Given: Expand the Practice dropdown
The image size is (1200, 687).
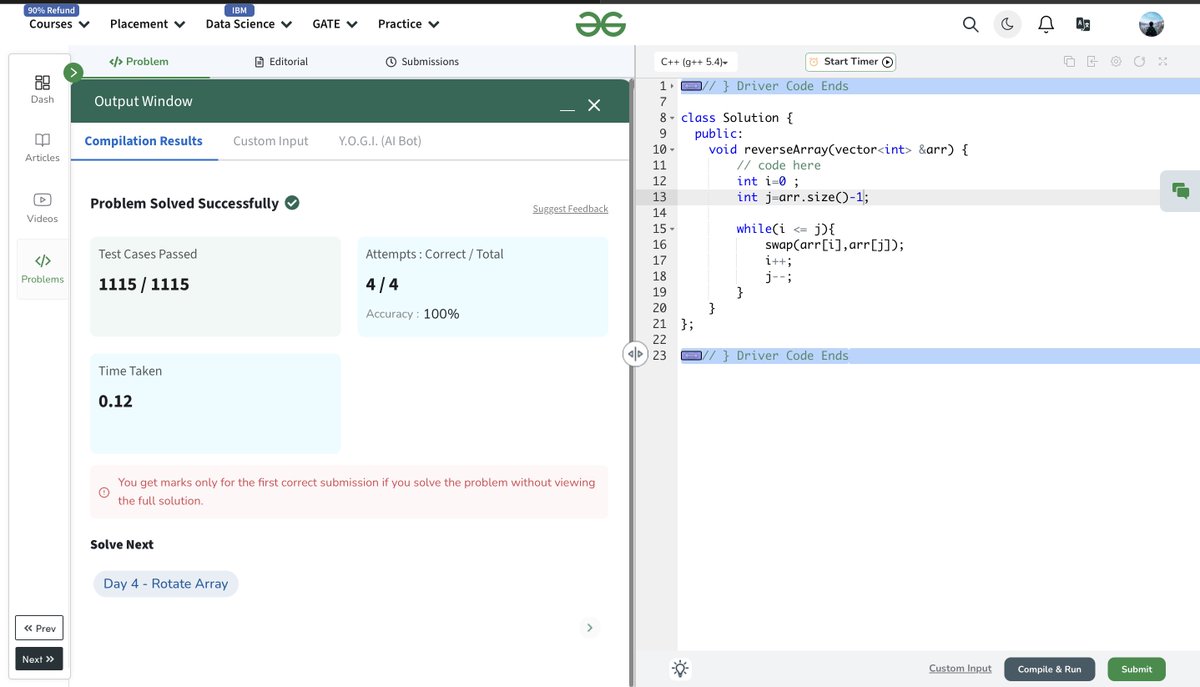Looking at the screenshot, I should (x=408, y=24).
